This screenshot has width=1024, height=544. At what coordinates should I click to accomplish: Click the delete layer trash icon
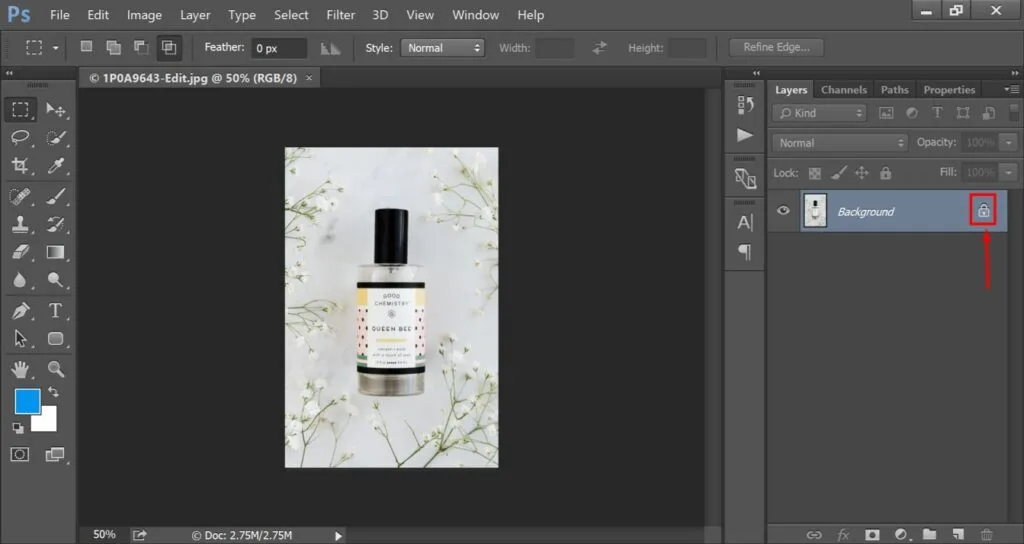coord(987,534)
